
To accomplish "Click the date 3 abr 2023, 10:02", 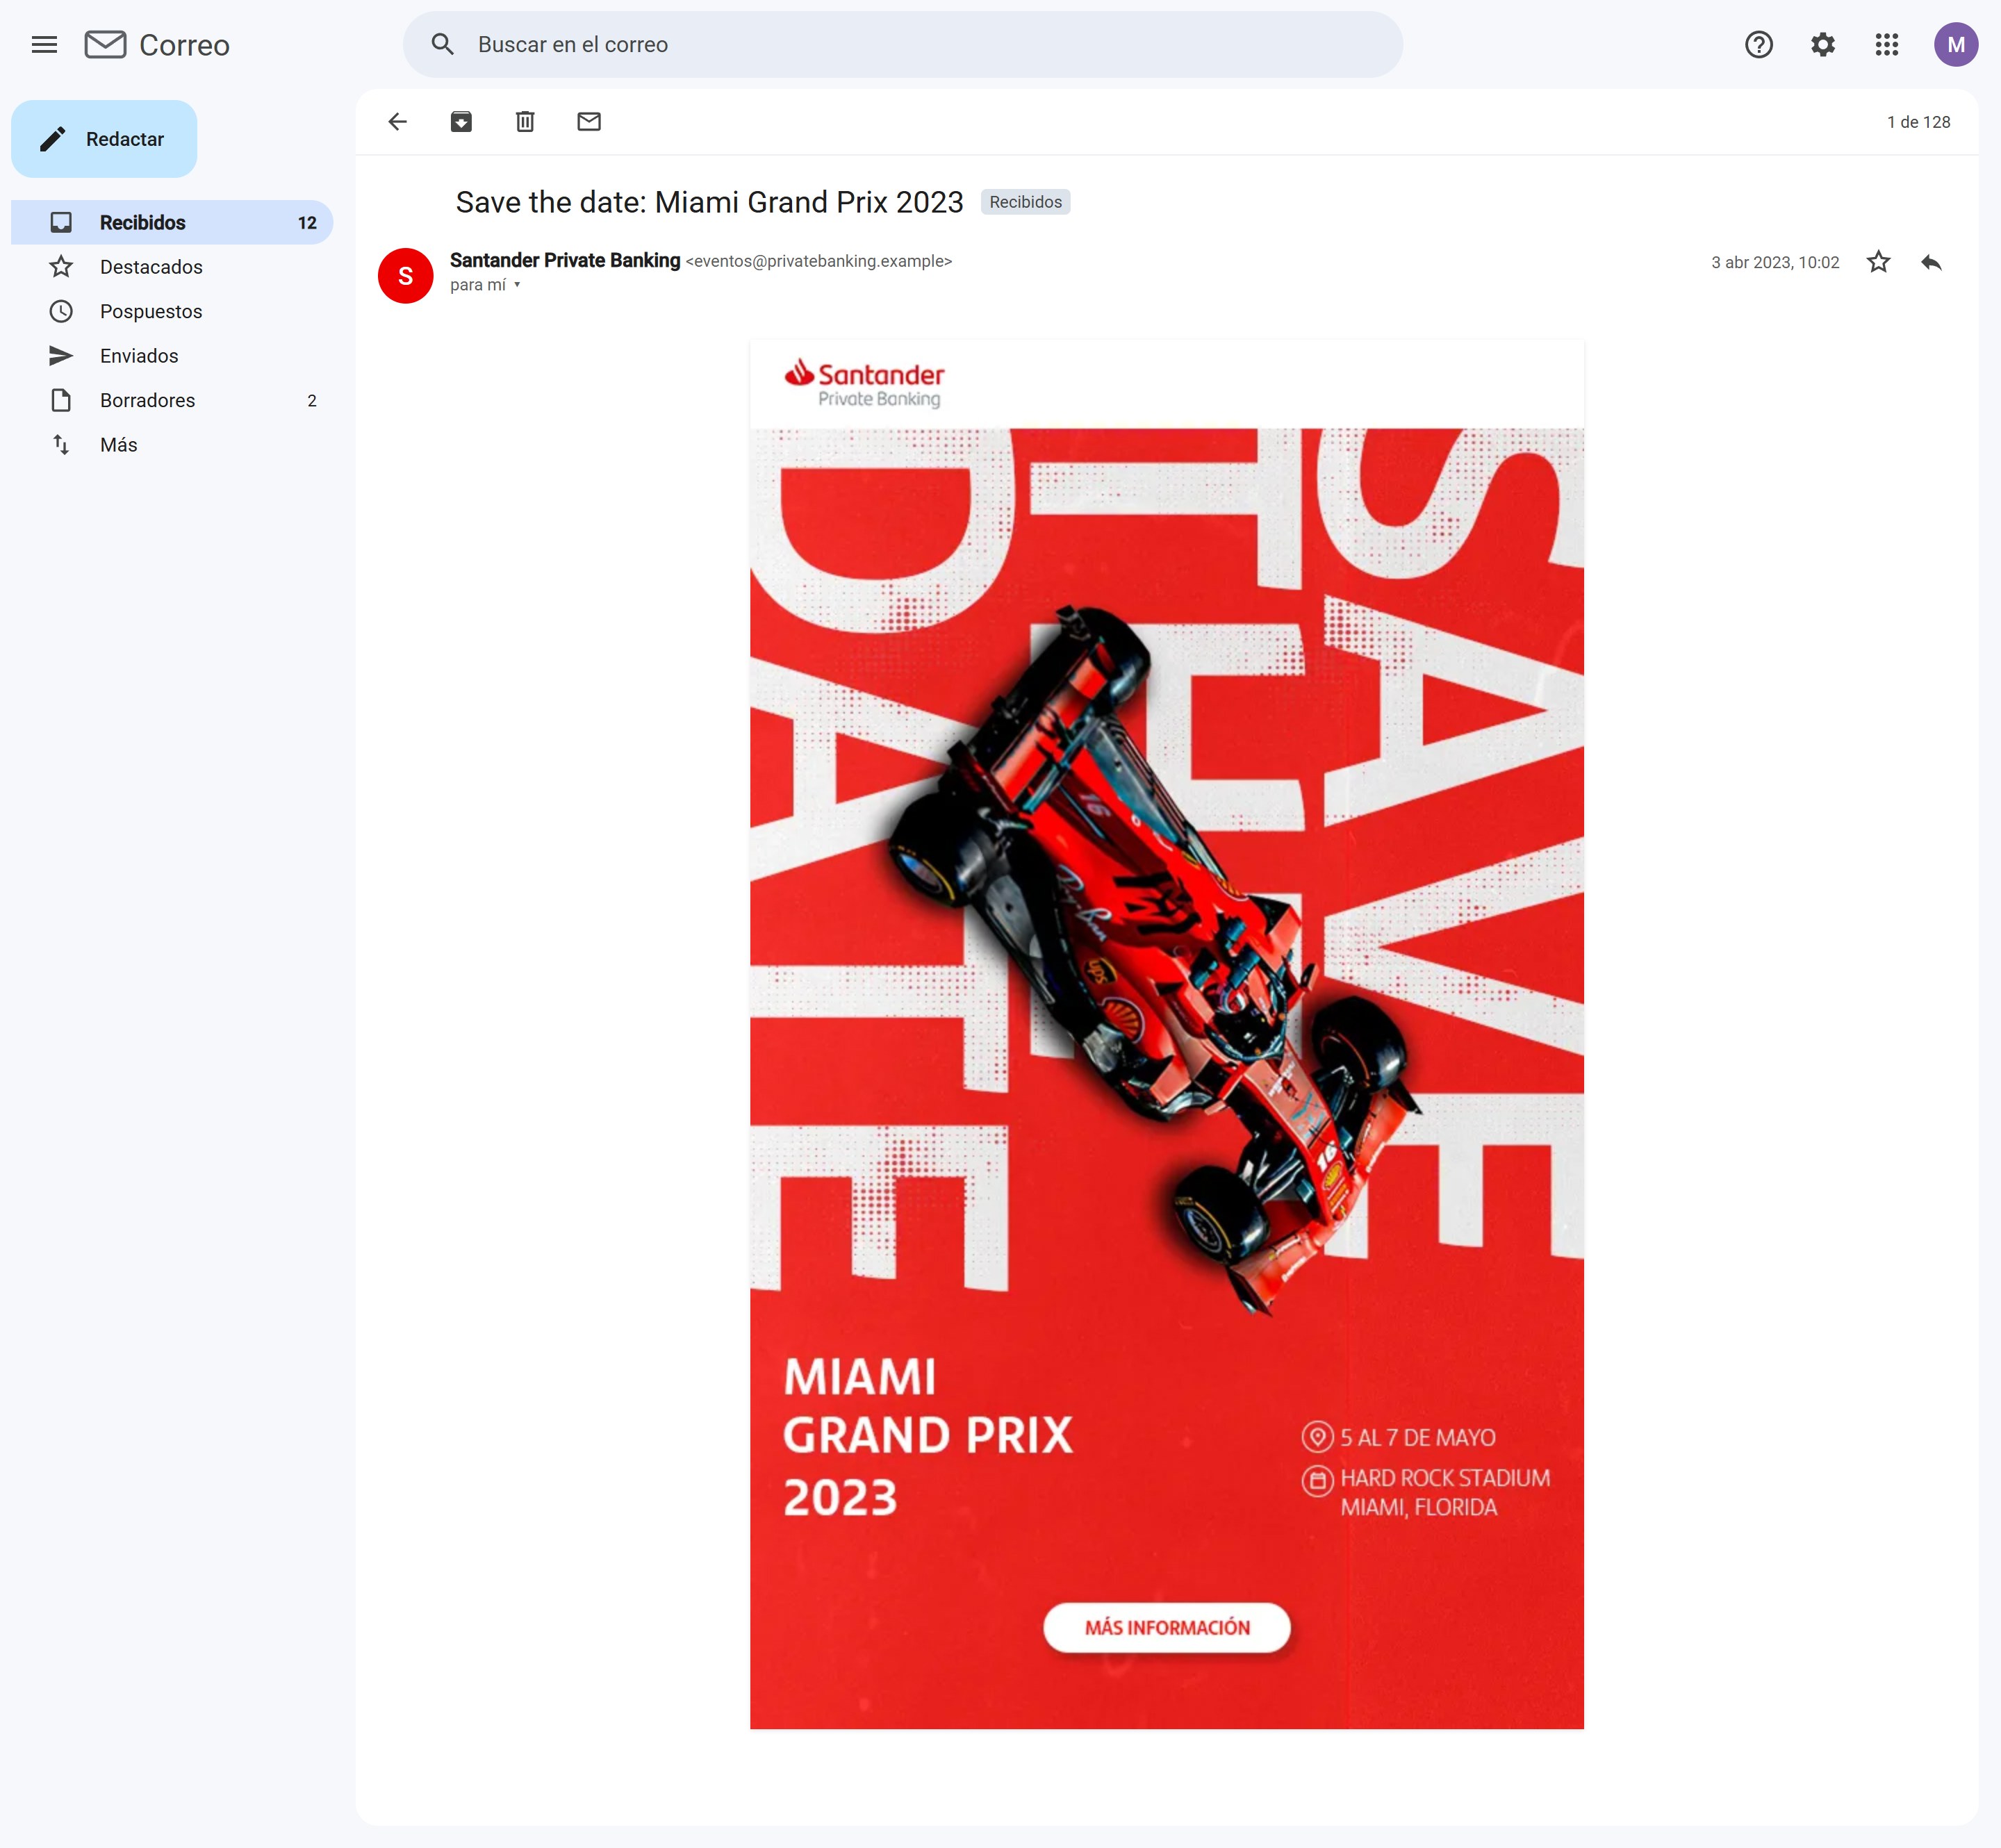I will click(x=1774, y=262).
